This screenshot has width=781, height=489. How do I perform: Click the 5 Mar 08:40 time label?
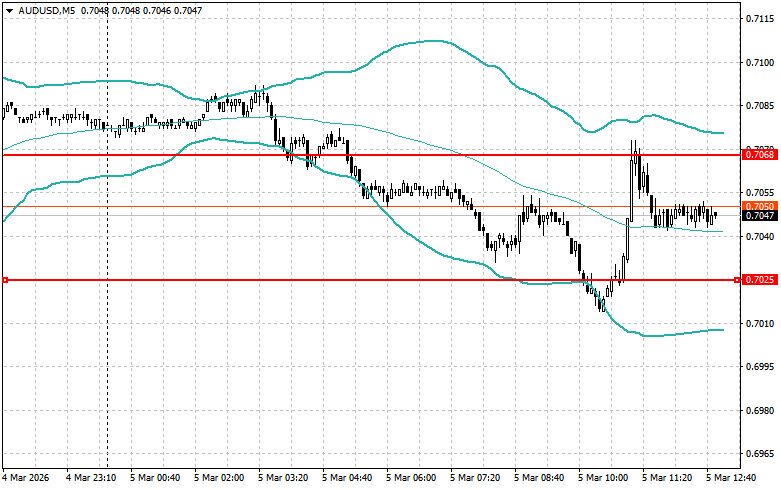point(539,478)
